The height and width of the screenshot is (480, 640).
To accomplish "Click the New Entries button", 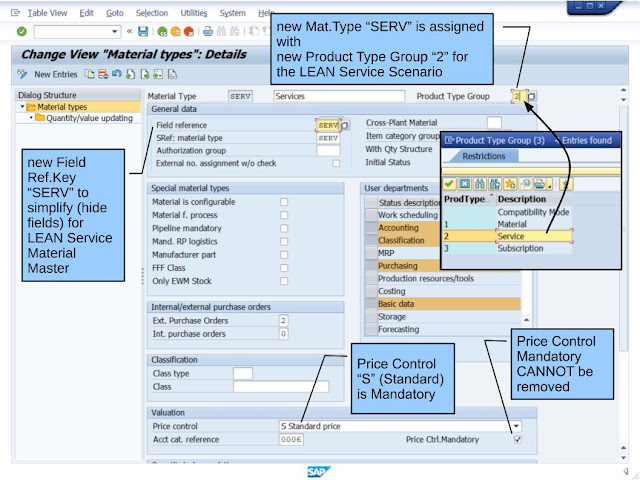I will coord(56,74).
